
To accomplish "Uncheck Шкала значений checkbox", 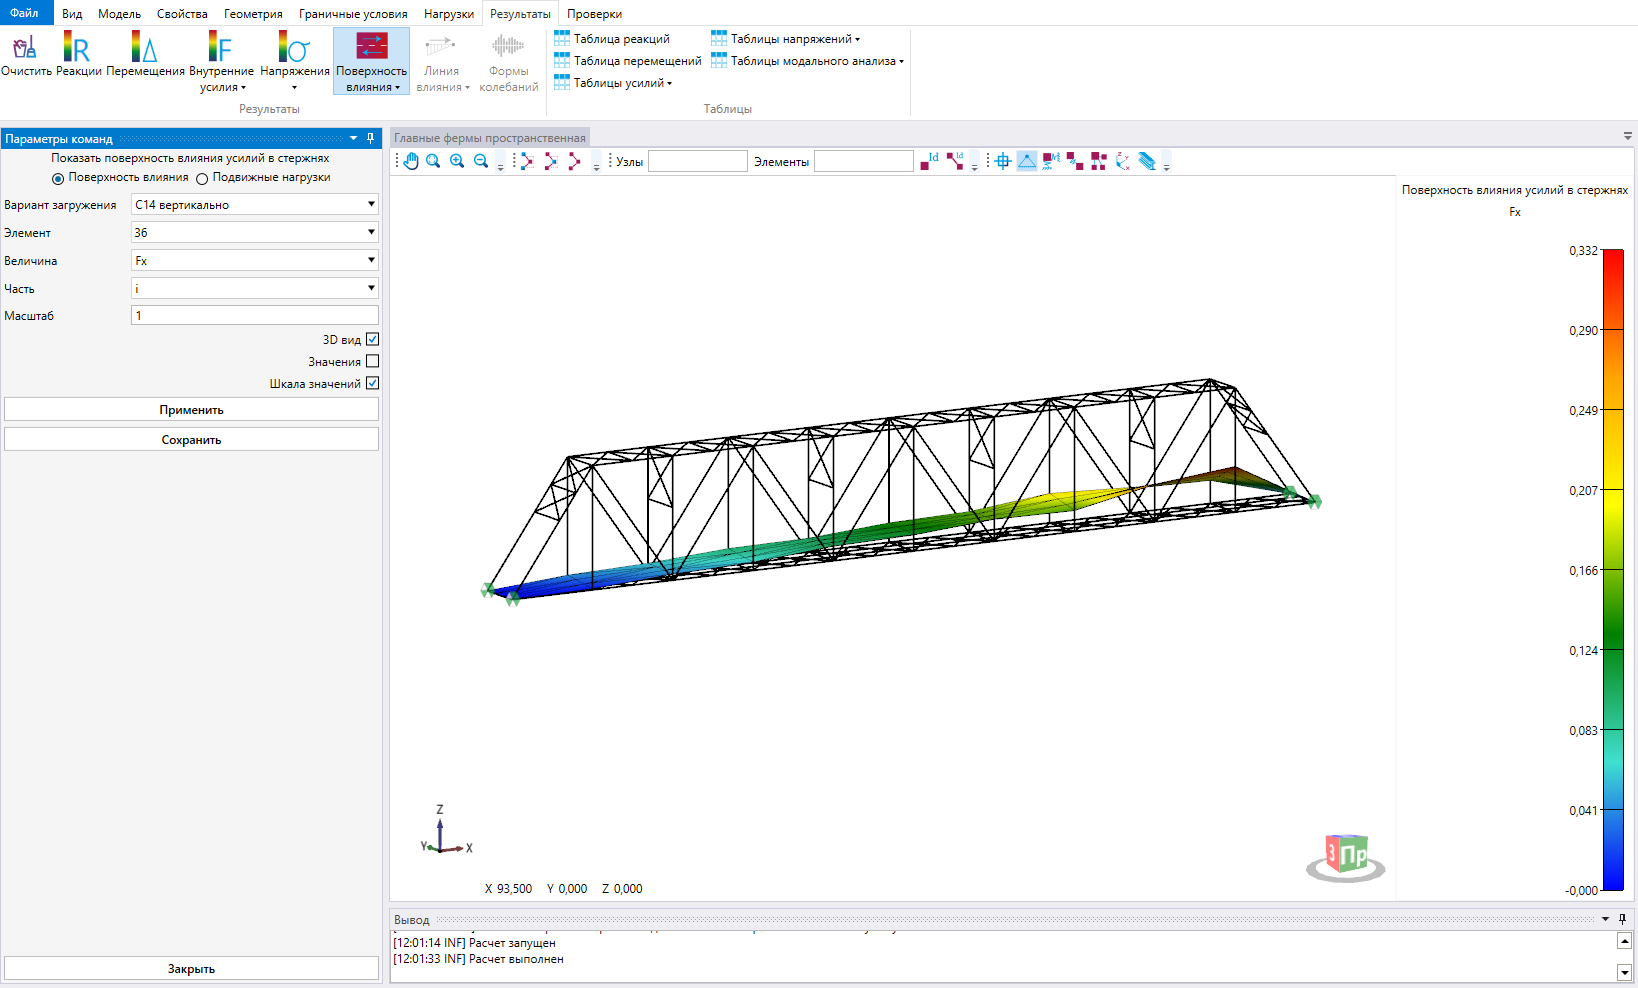I will [x=372, y=383].
